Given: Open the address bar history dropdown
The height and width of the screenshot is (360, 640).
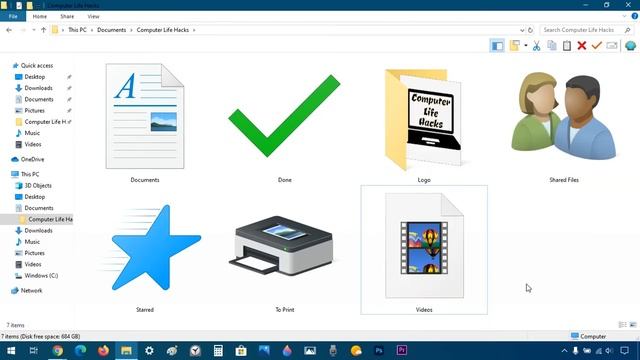Looking at the screenshot, I should coord(522,30).
